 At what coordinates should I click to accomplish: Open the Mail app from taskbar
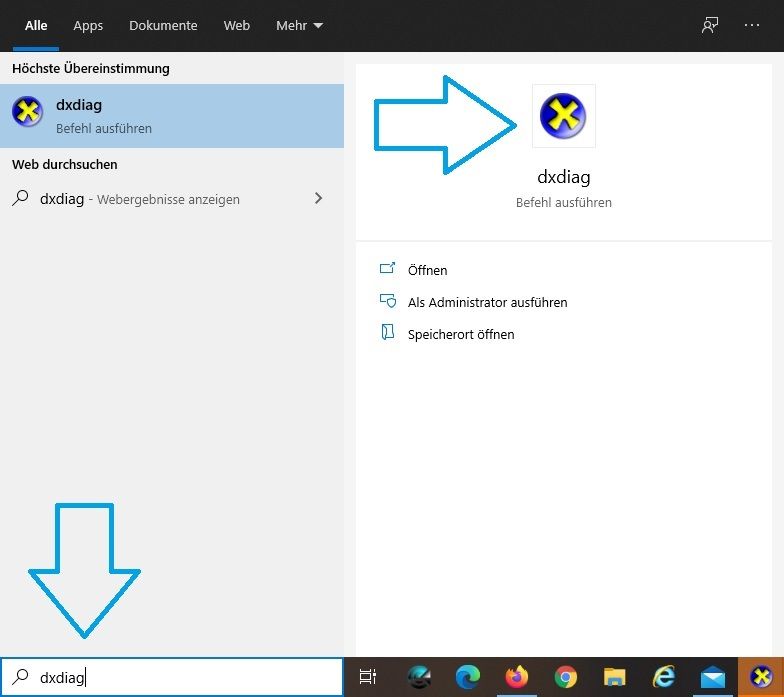pyautogui.click(x=712, y=677)
